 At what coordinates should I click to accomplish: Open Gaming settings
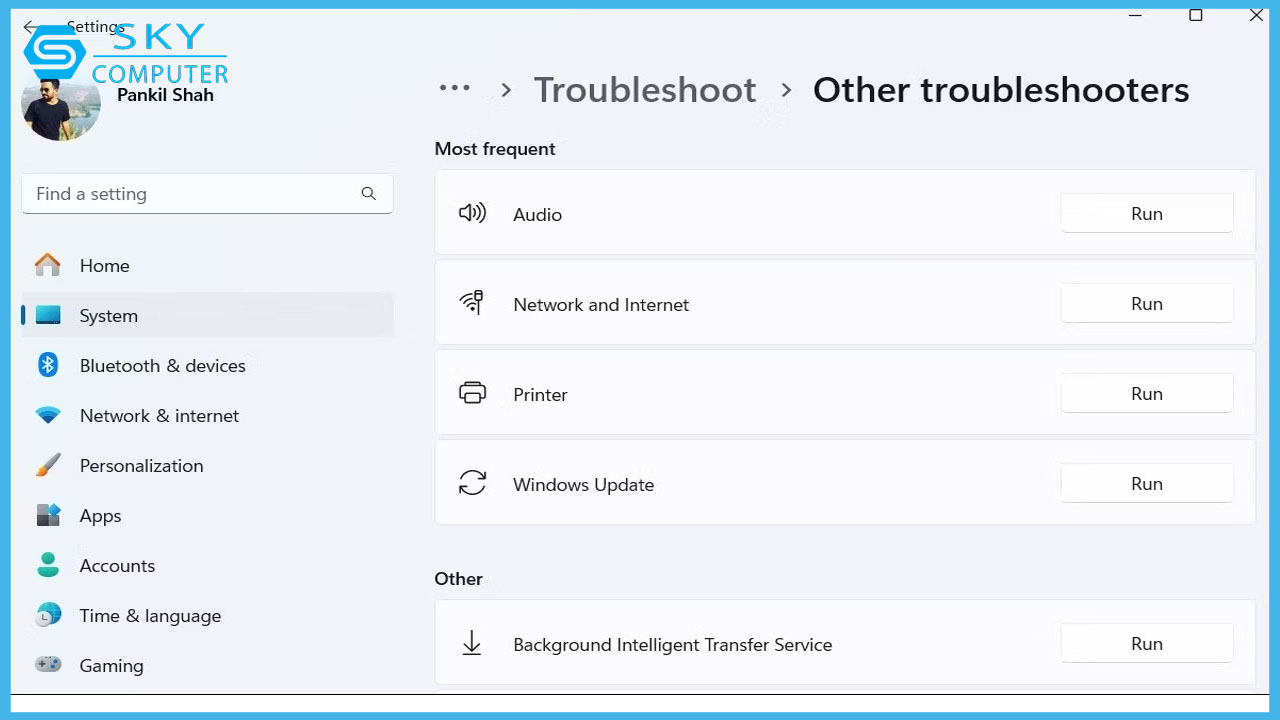coord(207,666)
